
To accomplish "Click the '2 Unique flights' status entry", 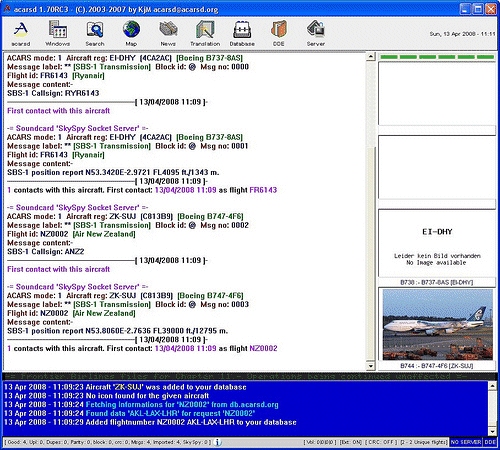I will tap(423, 442).
